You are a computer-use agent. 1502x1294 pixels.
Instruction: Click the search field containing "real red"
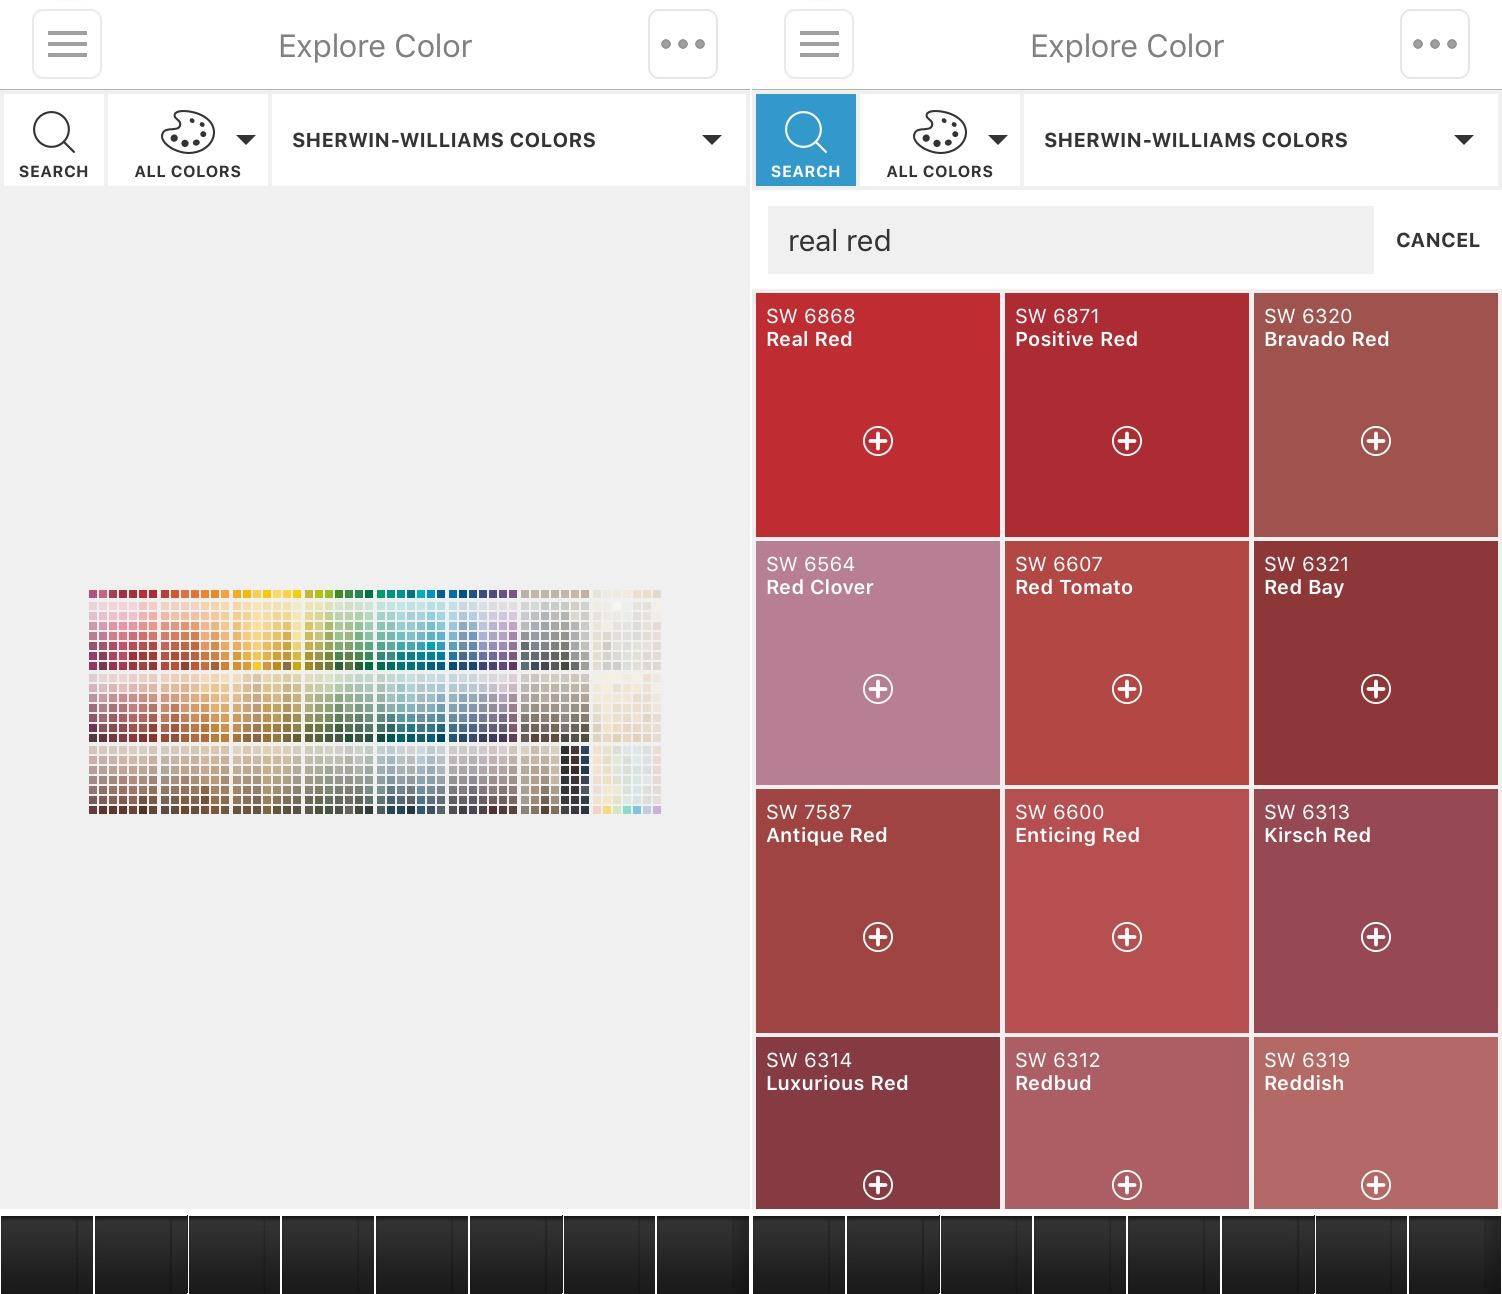[x=1069, y=241]
